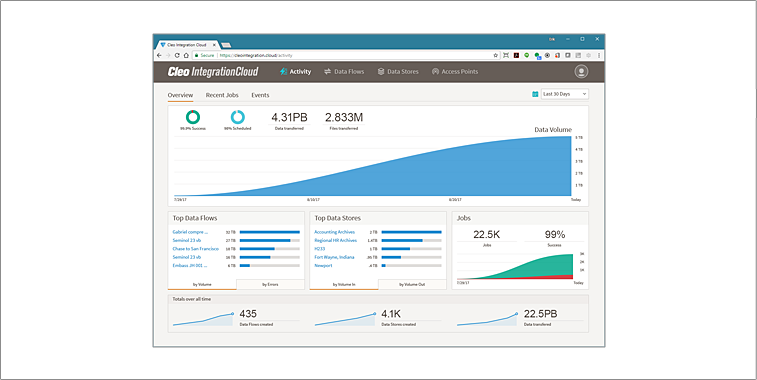Click the screen-capture extension icon beside star
The height and width of the screenshot is (380, 757).
coord(506,56)
